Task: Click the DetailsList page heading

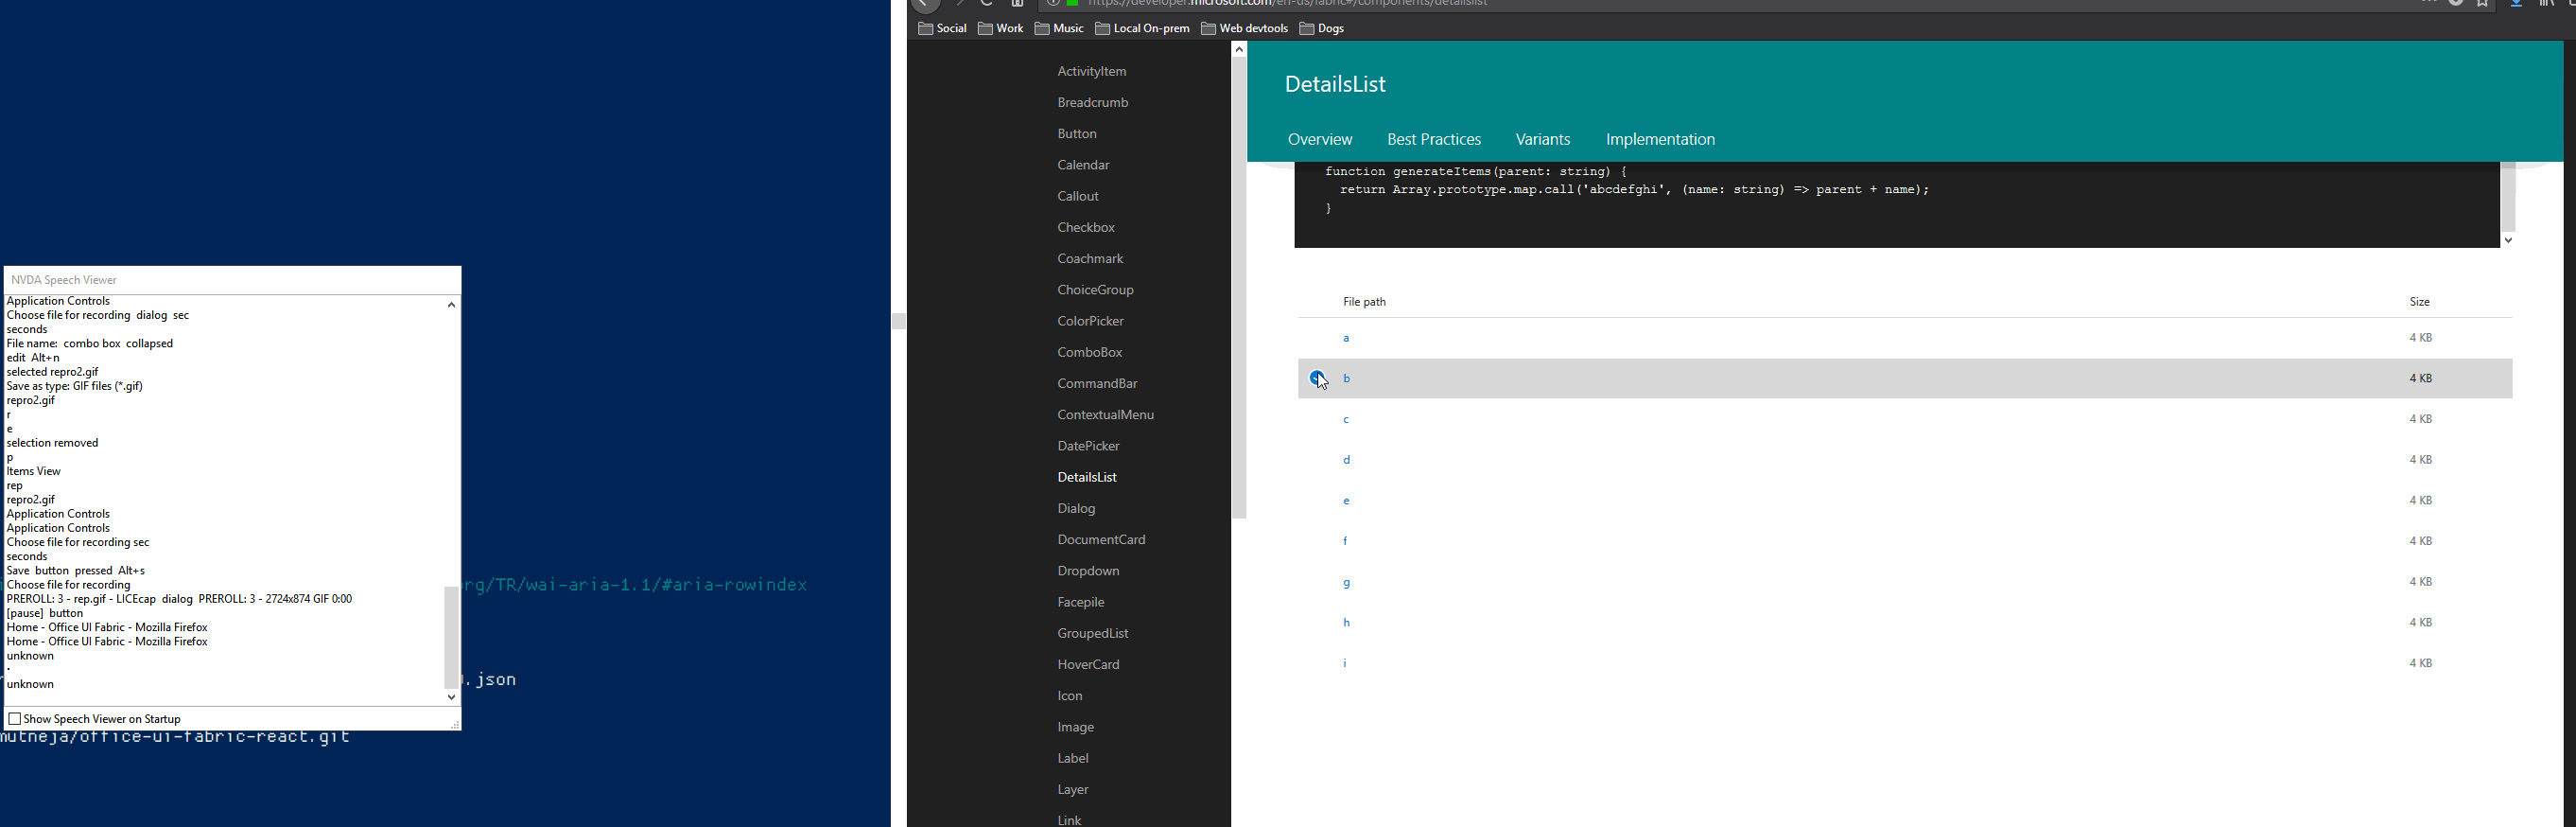Action: coord(1335,84)
